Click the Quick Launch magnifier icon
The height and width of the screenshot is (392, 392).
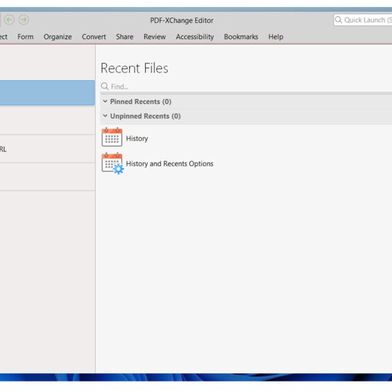click(338, 20)
